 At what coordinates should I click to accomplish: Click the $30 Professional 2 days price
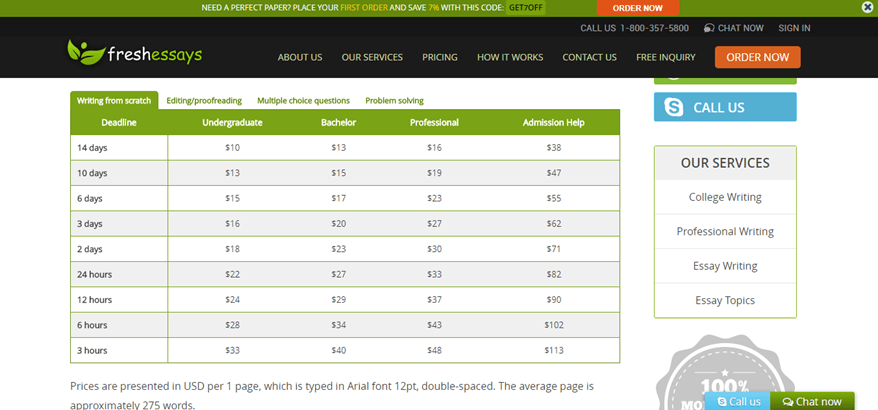pos(435,249)
